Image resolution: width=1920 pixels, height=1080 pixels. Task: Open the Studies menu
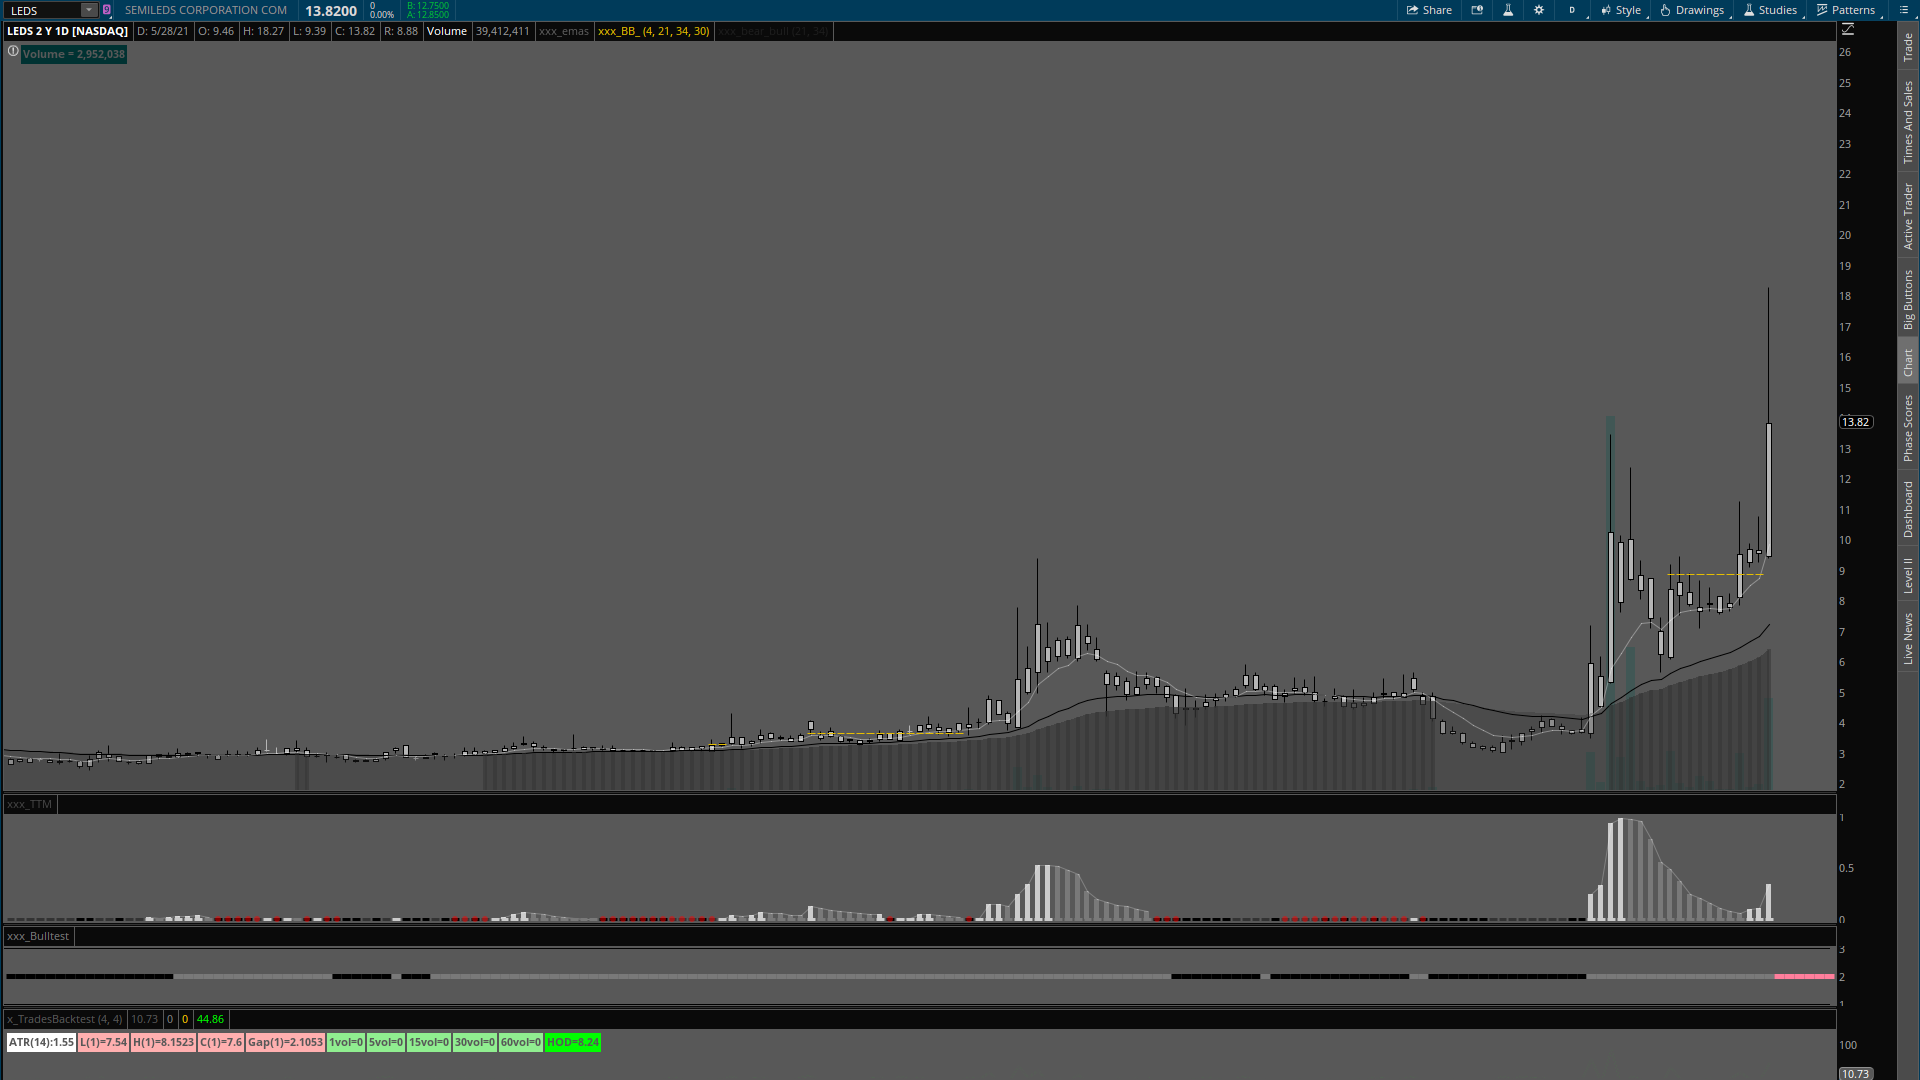1770,10
